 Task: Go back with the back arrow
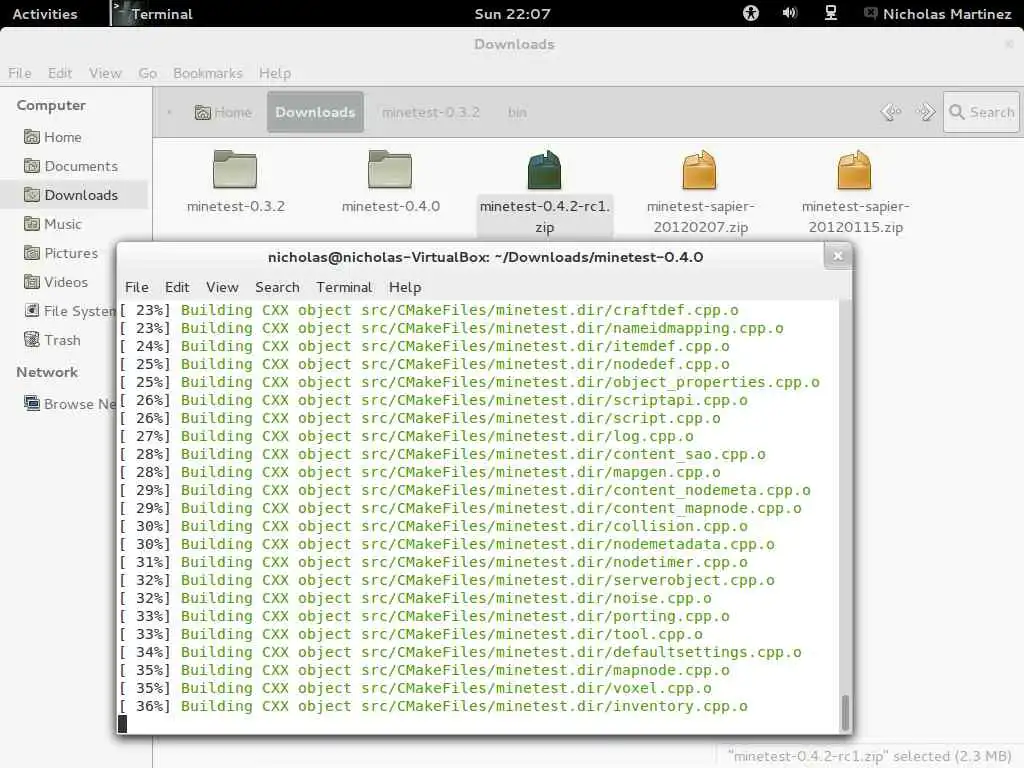[891, 112]
